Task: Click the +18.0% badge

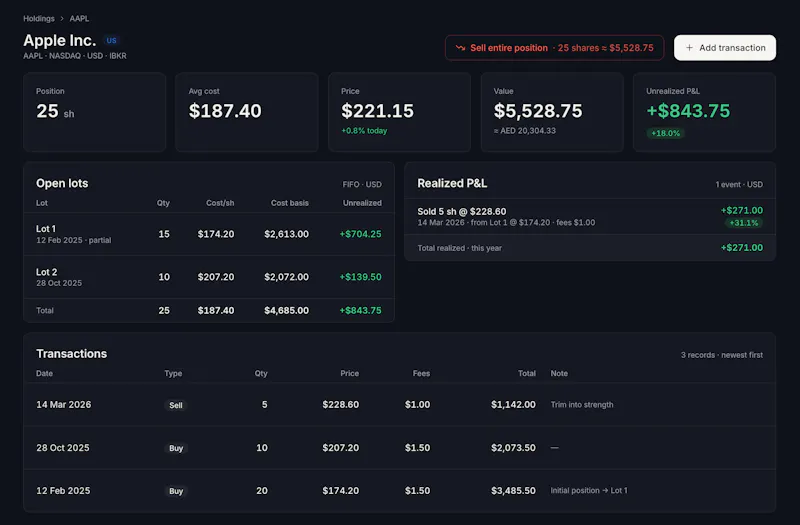Action: (665, 133)
